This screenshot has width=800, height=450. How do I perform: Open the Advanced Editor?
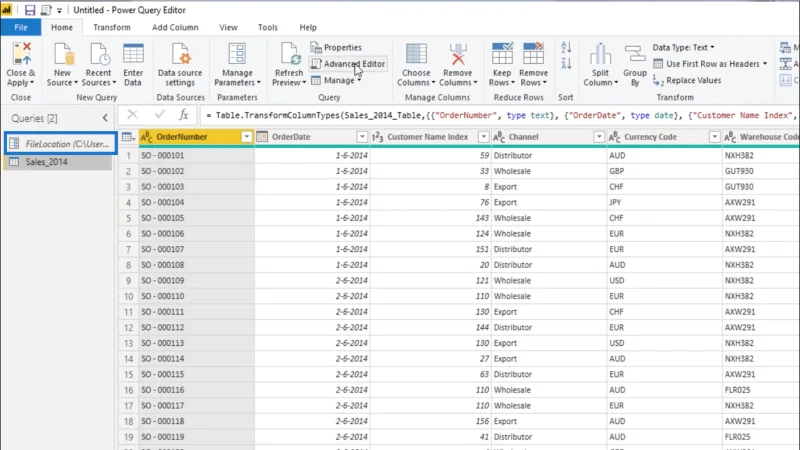(348, 64)
